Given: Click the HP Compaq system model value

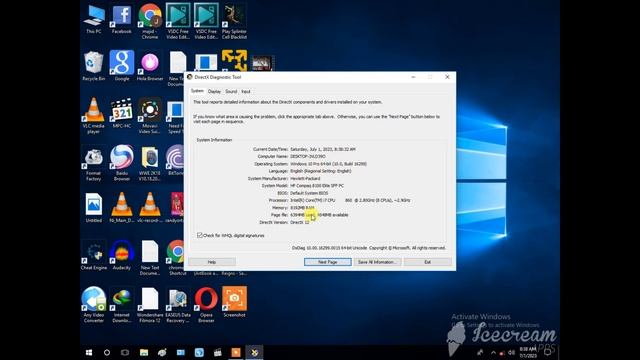Looking at the screenshot, I should (x=317, y=186).
